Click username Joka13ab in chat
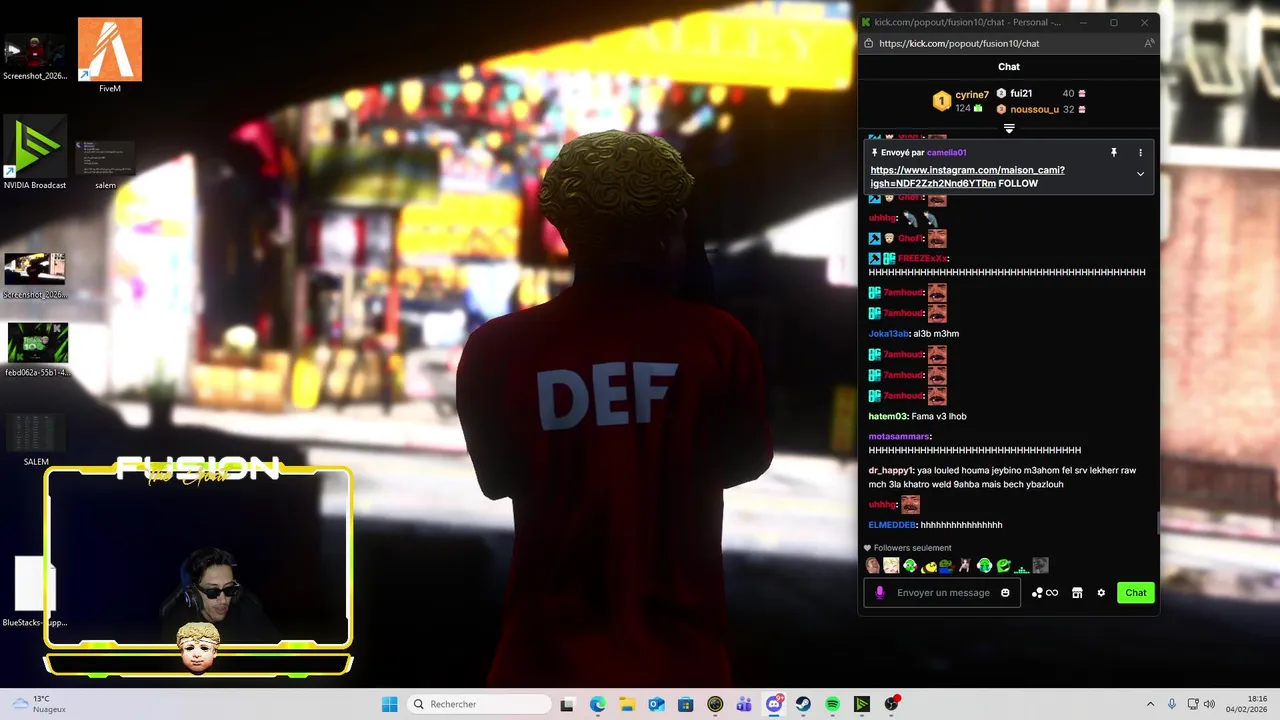 point(888,334)
